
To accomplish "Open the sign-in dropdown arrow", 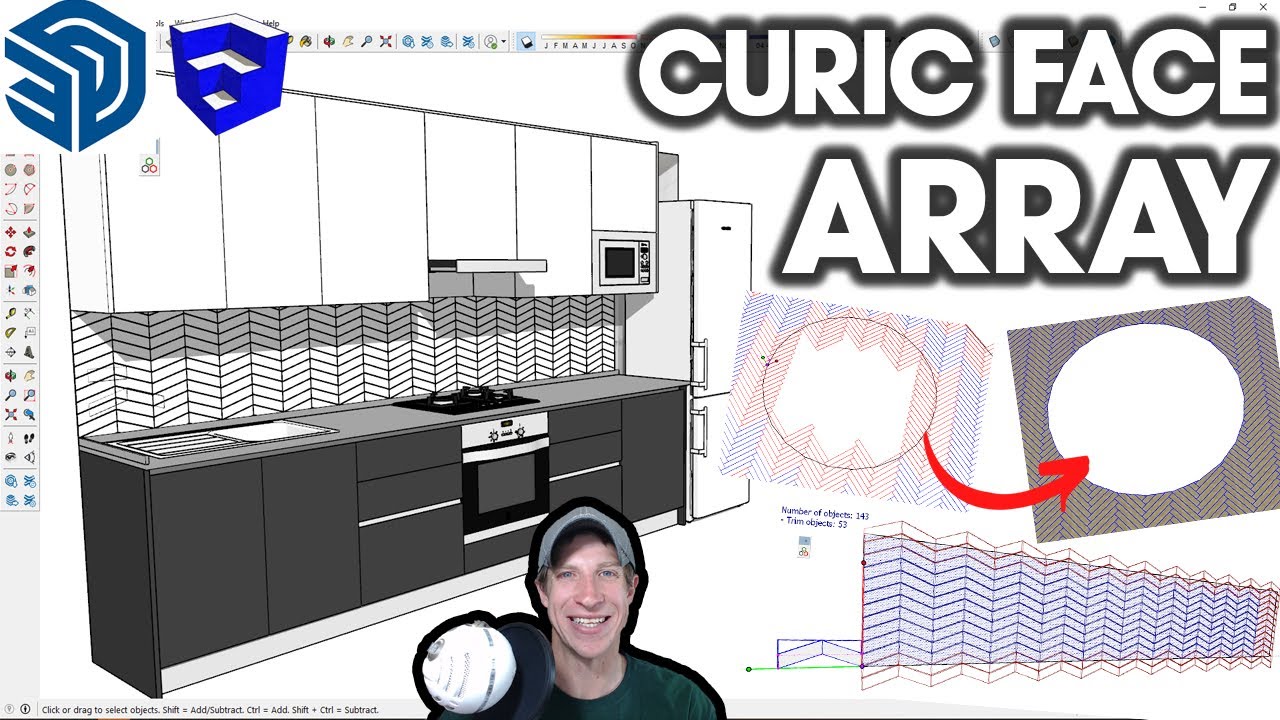I will click(503, 41).
